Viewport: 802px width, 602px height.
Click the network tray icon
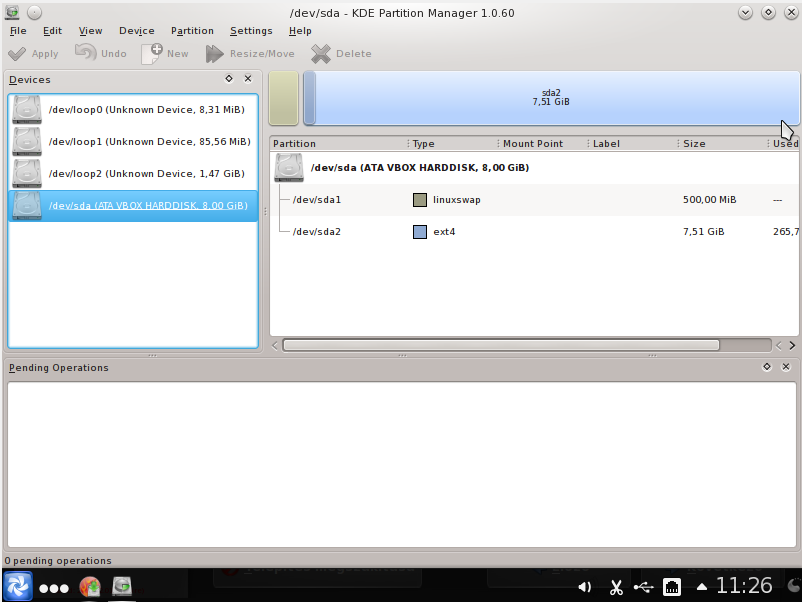(x=672, y=587)
